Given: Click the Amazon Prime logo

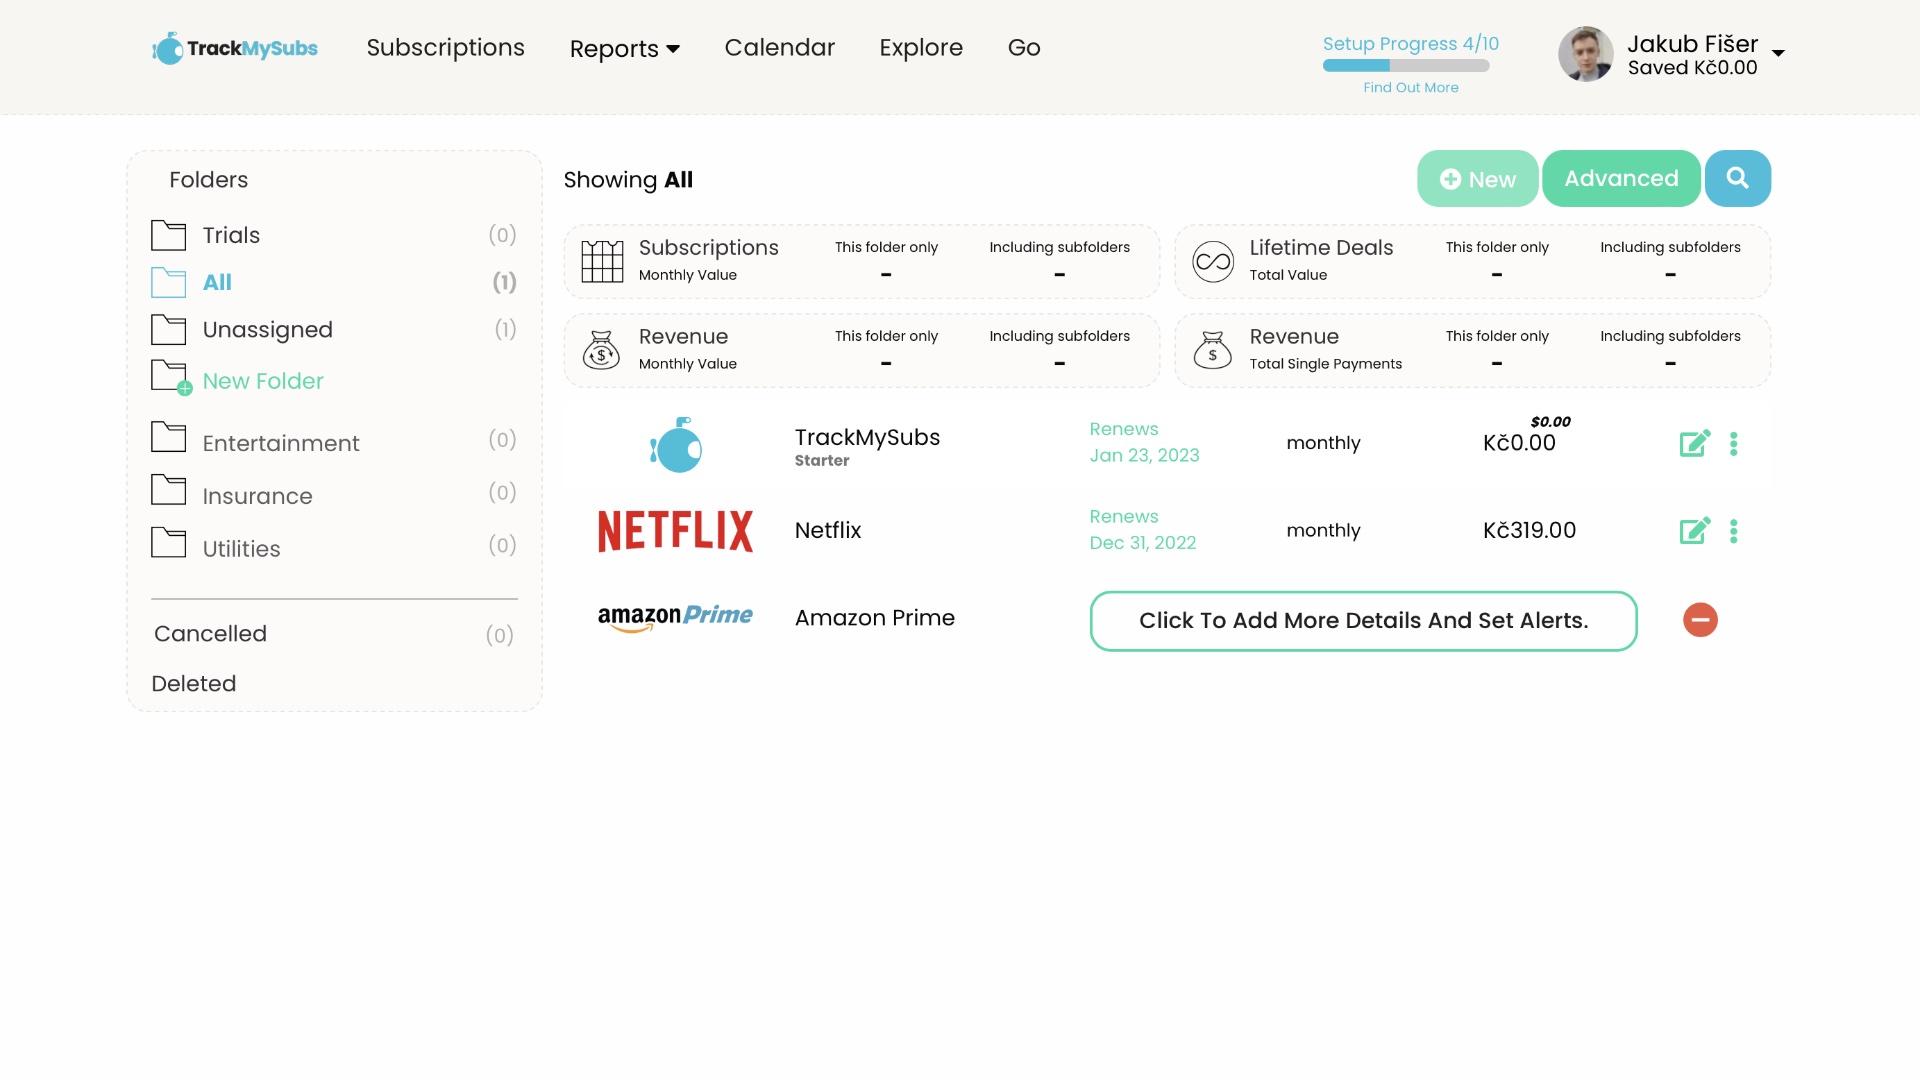Looking at the screenshot, I should coord(675,618).
